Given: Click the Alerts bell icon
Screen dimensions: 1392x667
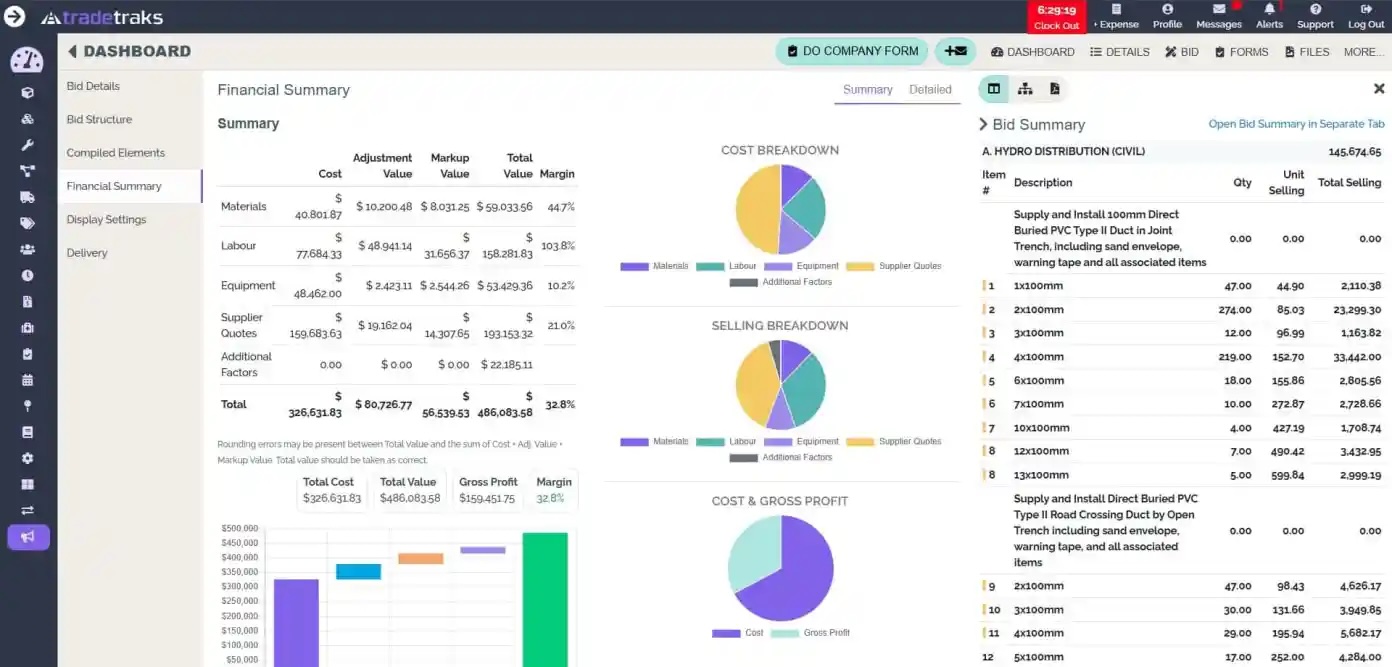Looking at the screenshot, I should tap(1269, 10).
